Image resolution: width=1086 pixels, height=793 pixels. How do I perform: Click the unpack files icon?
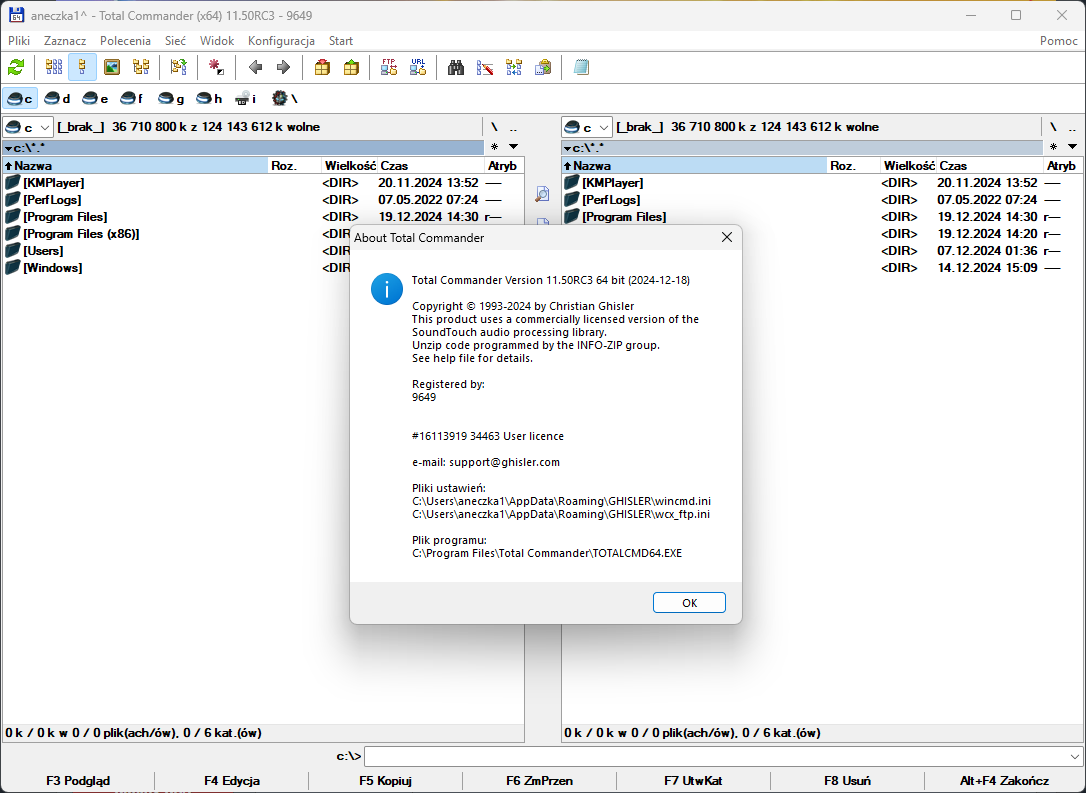tap(351, 67)
